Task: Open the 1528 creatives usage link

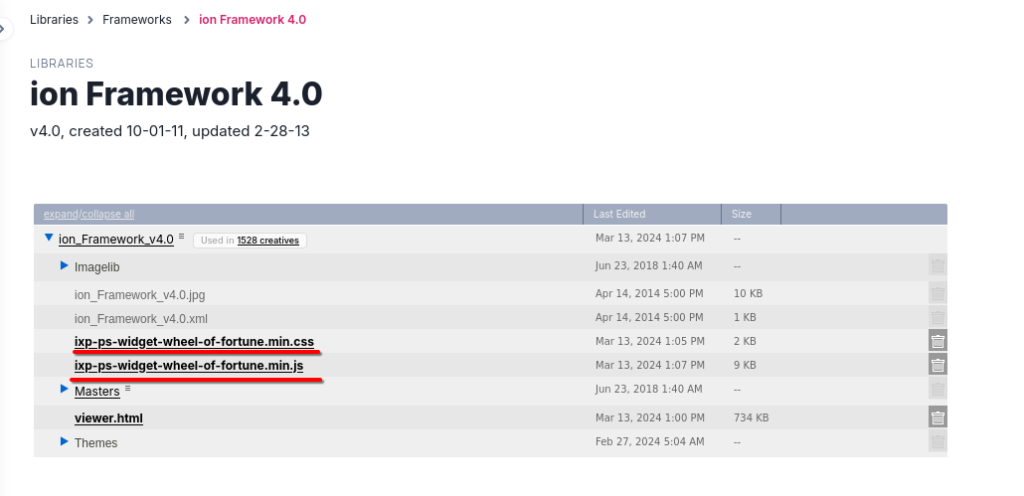Action: point(267,240)
